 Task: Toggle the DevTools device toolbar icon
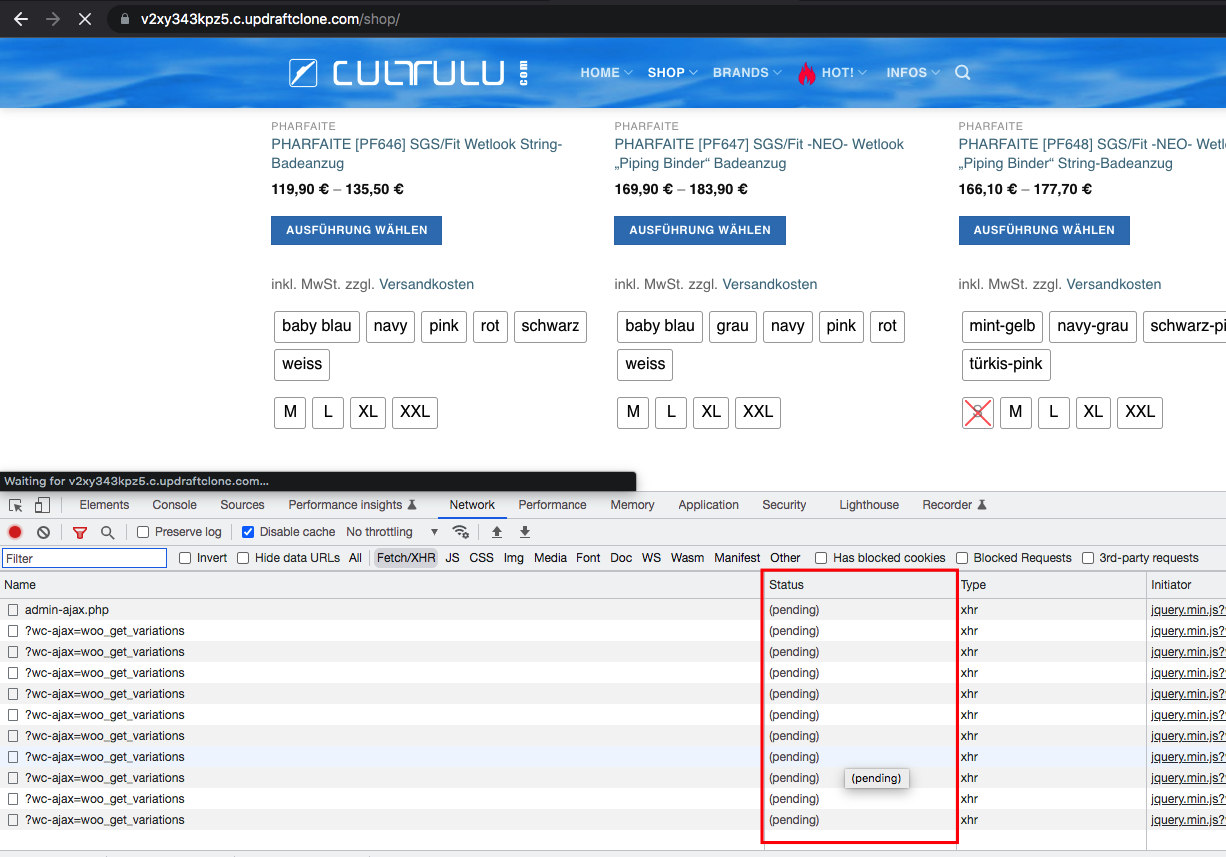tap(42, 505)
